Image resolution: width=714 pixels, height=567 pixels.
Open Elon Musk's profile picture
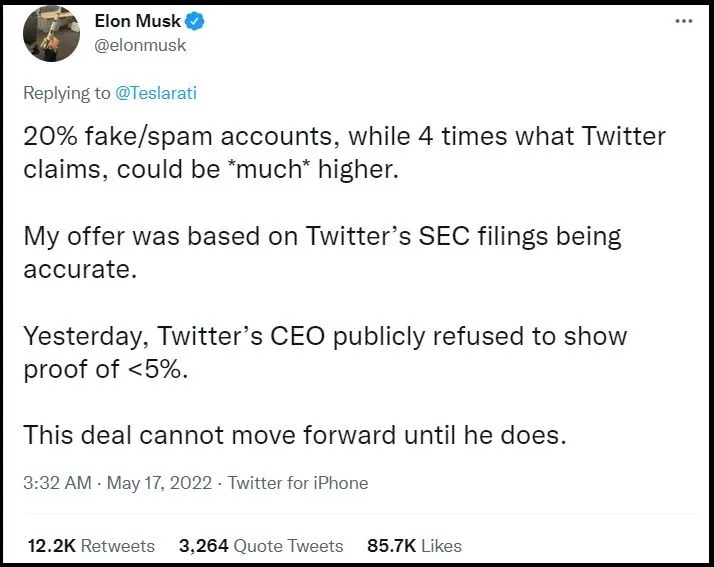[51, 33]
